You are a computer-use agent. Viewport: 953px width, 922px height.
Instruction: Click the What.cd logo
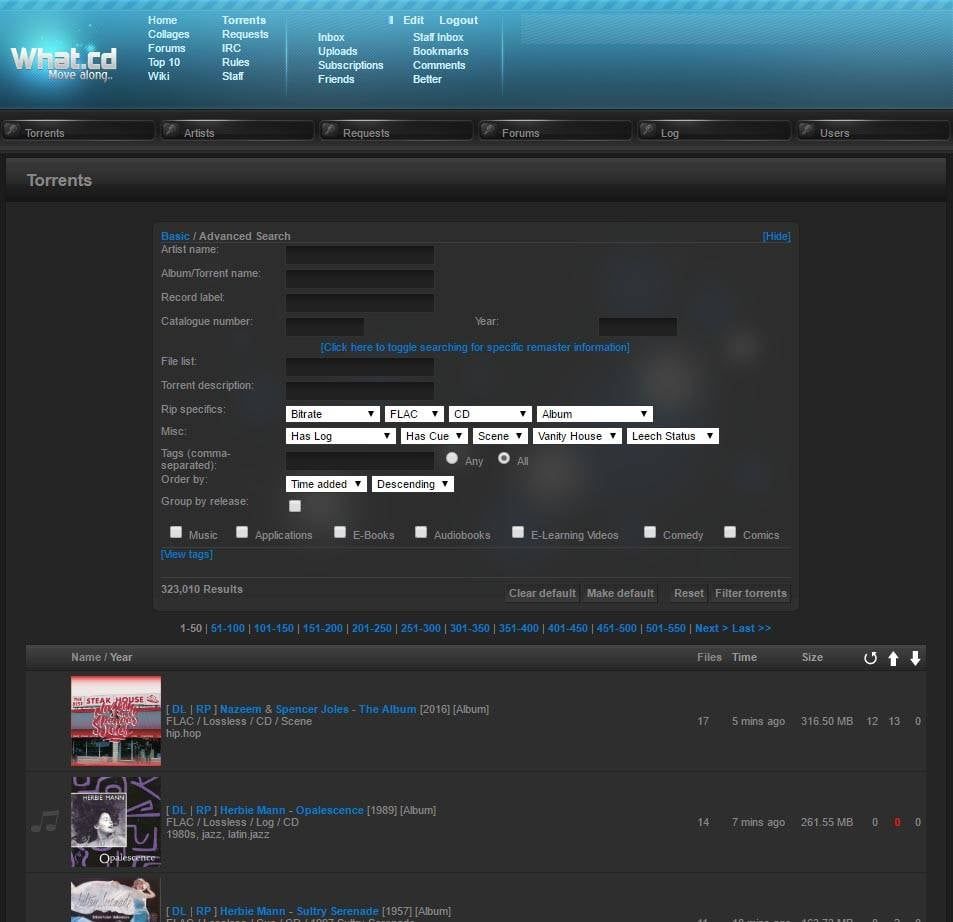[x=64, y=62]
